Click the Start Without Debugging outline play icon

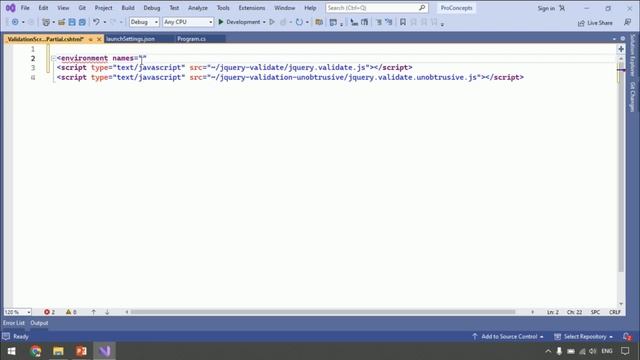point(272,22)
